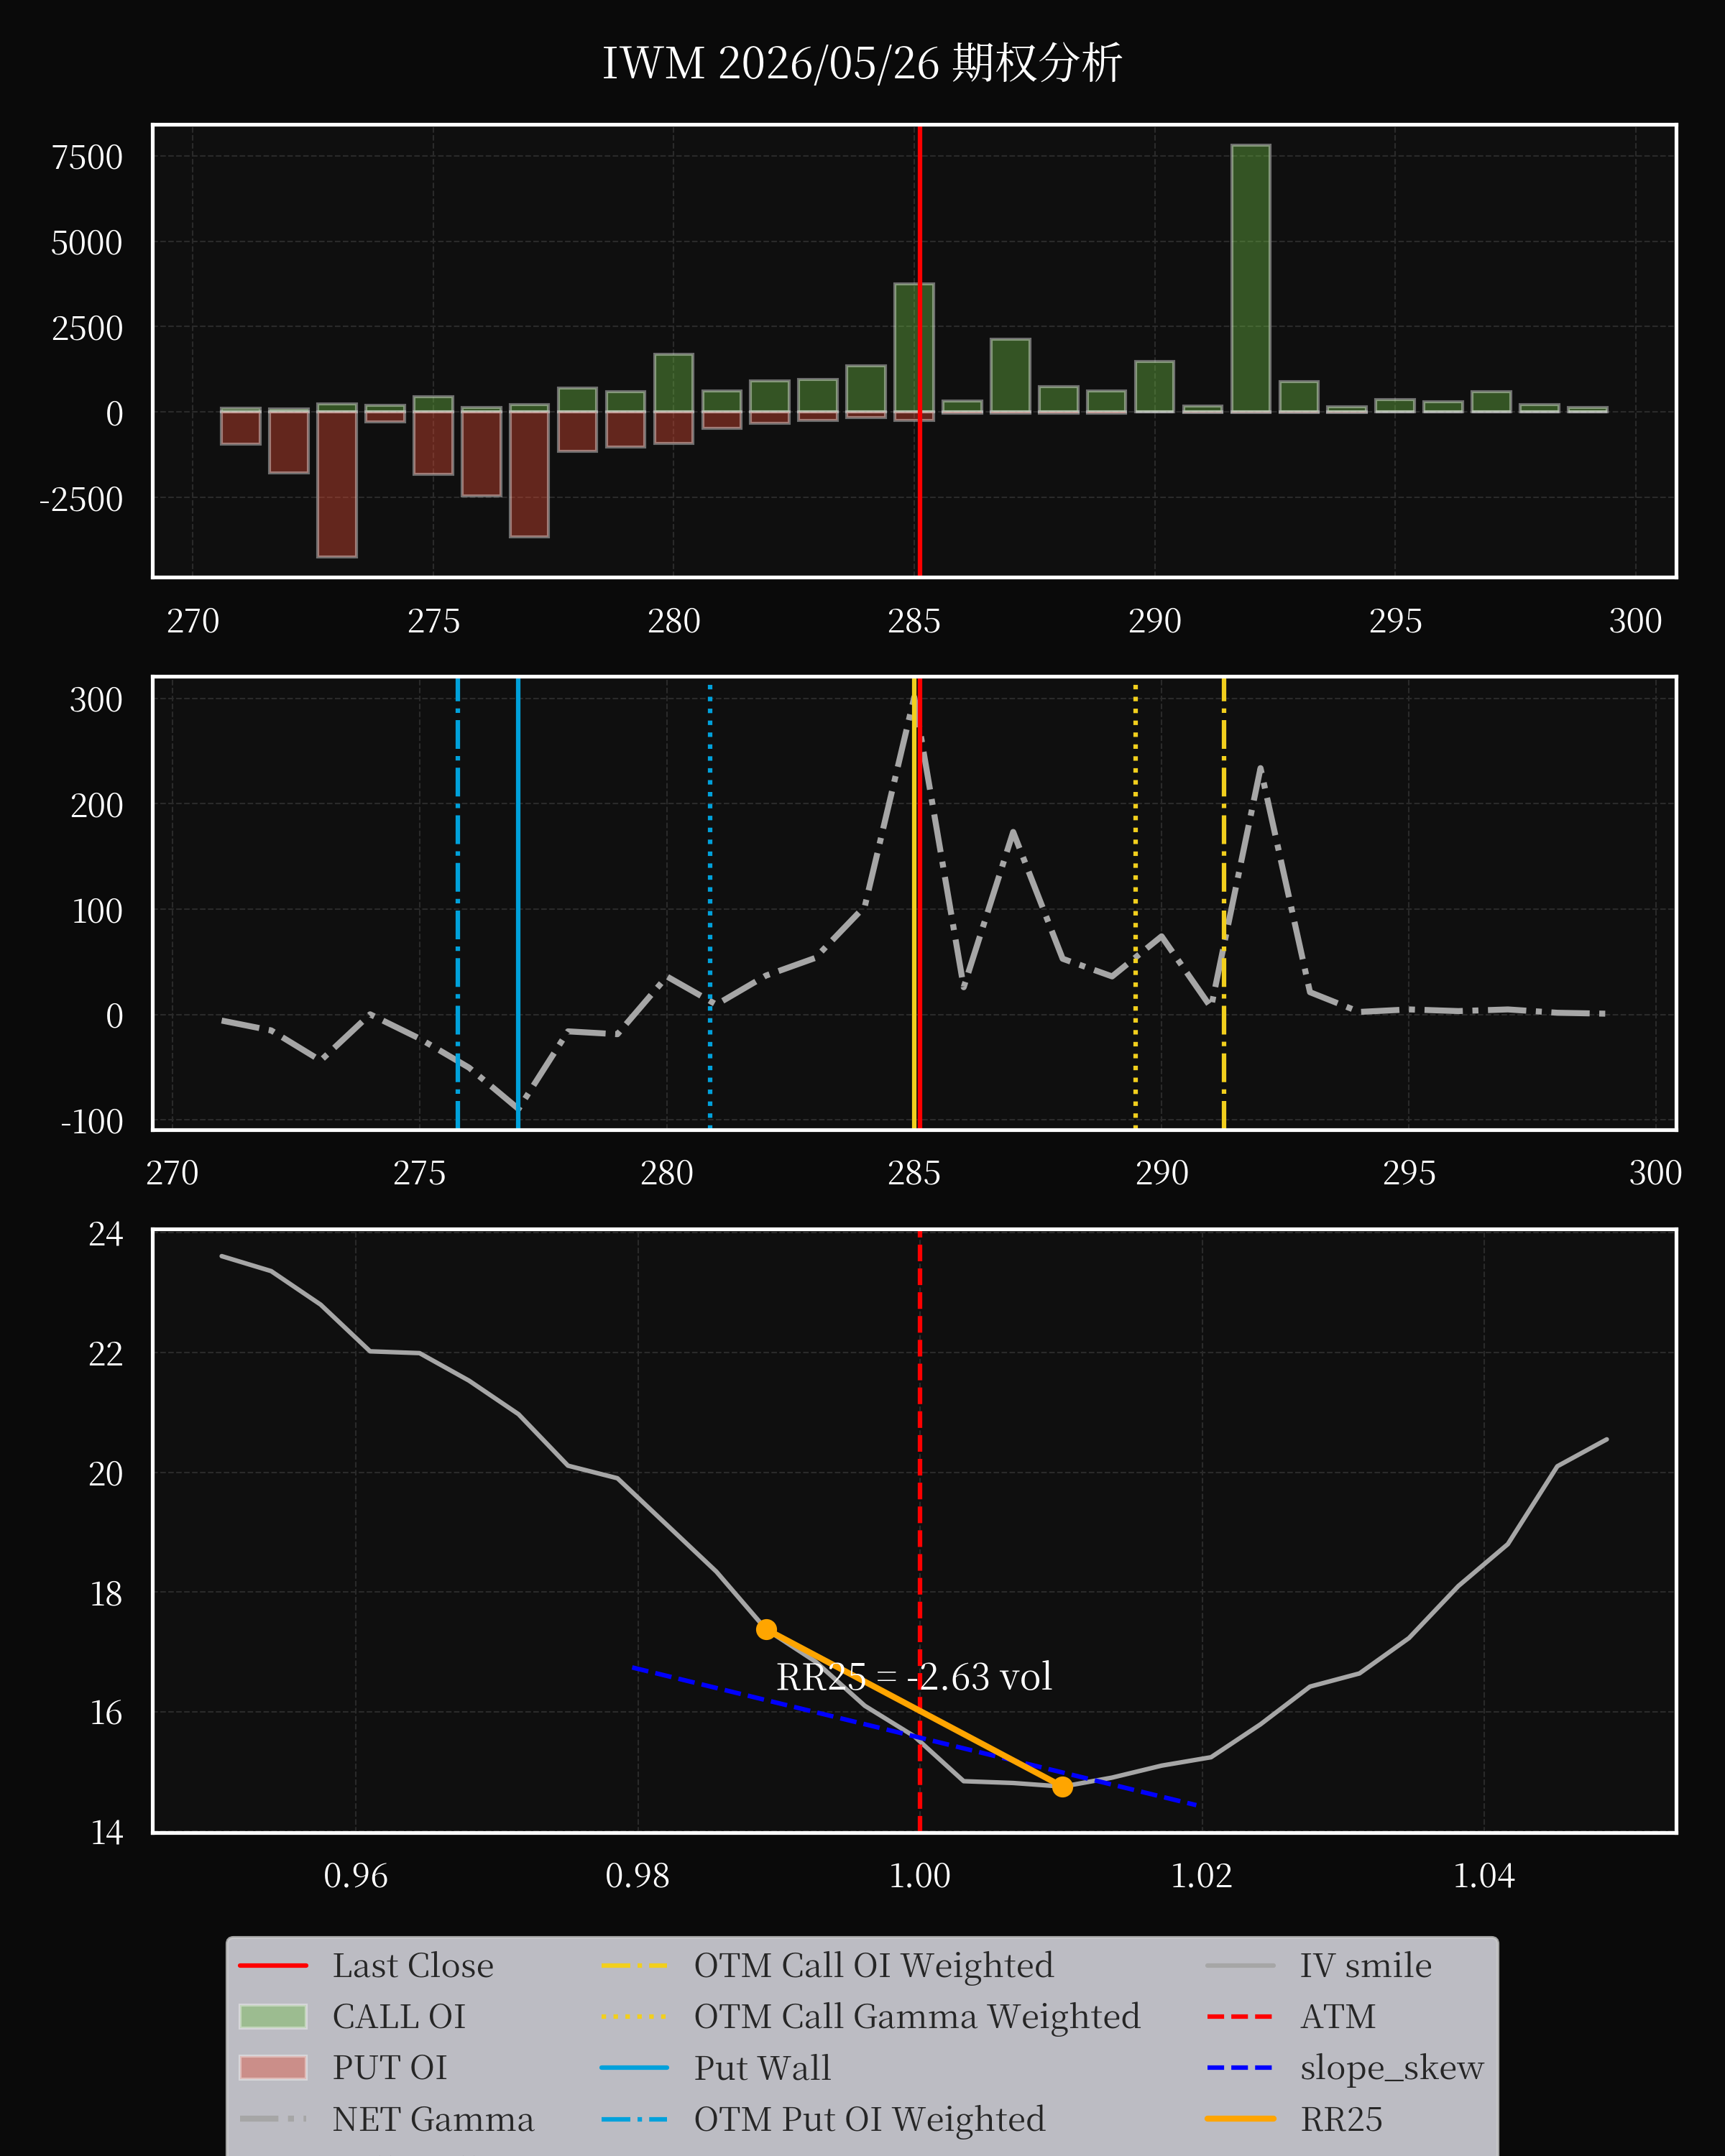Viewport: 1725px width, 2156px height.
Task: Click the '-100' y-axis label of gamma chart
Action: point(92,1121)
